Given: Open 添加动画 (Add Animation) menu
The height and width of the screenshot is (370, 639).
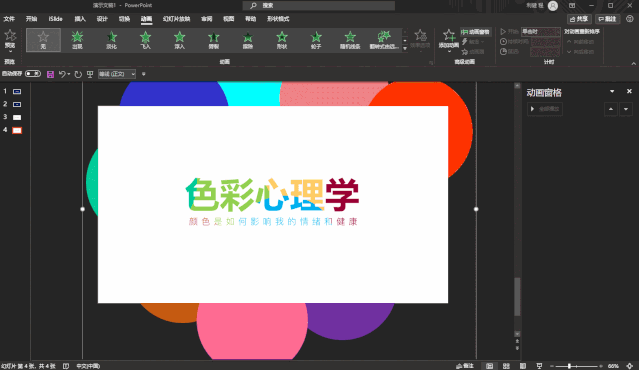Looking at the screenshot, I should pos(449,40).
